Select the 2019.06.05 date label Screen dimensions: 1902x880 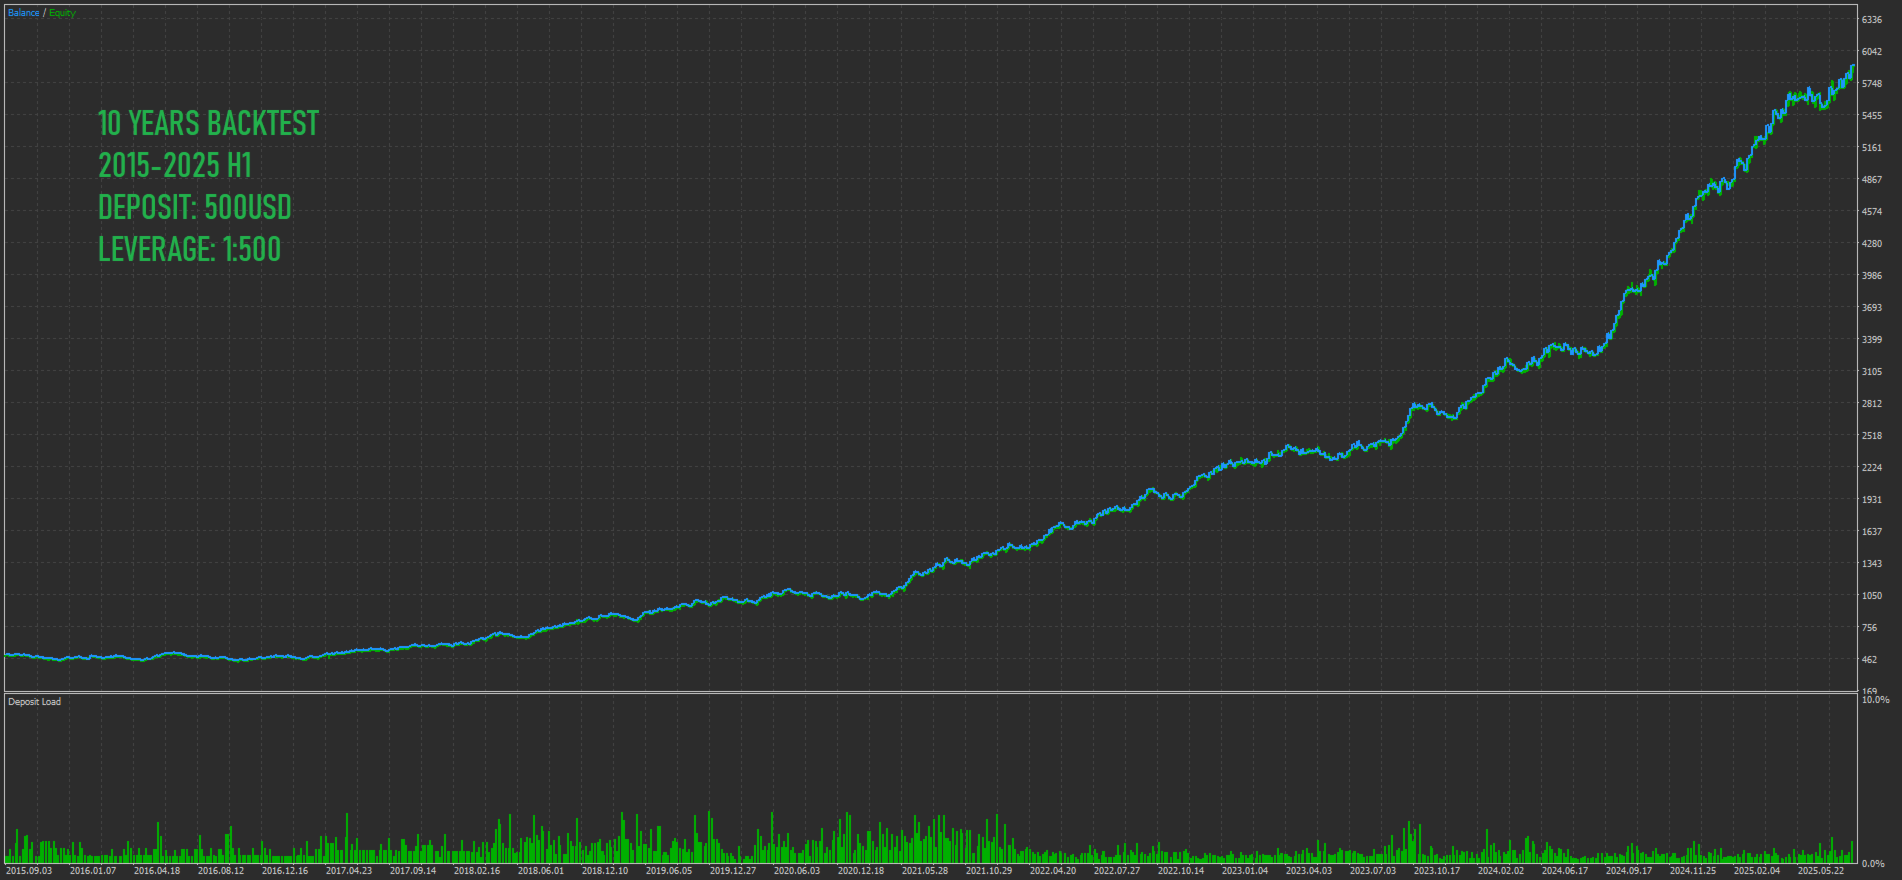click(669, 871)
